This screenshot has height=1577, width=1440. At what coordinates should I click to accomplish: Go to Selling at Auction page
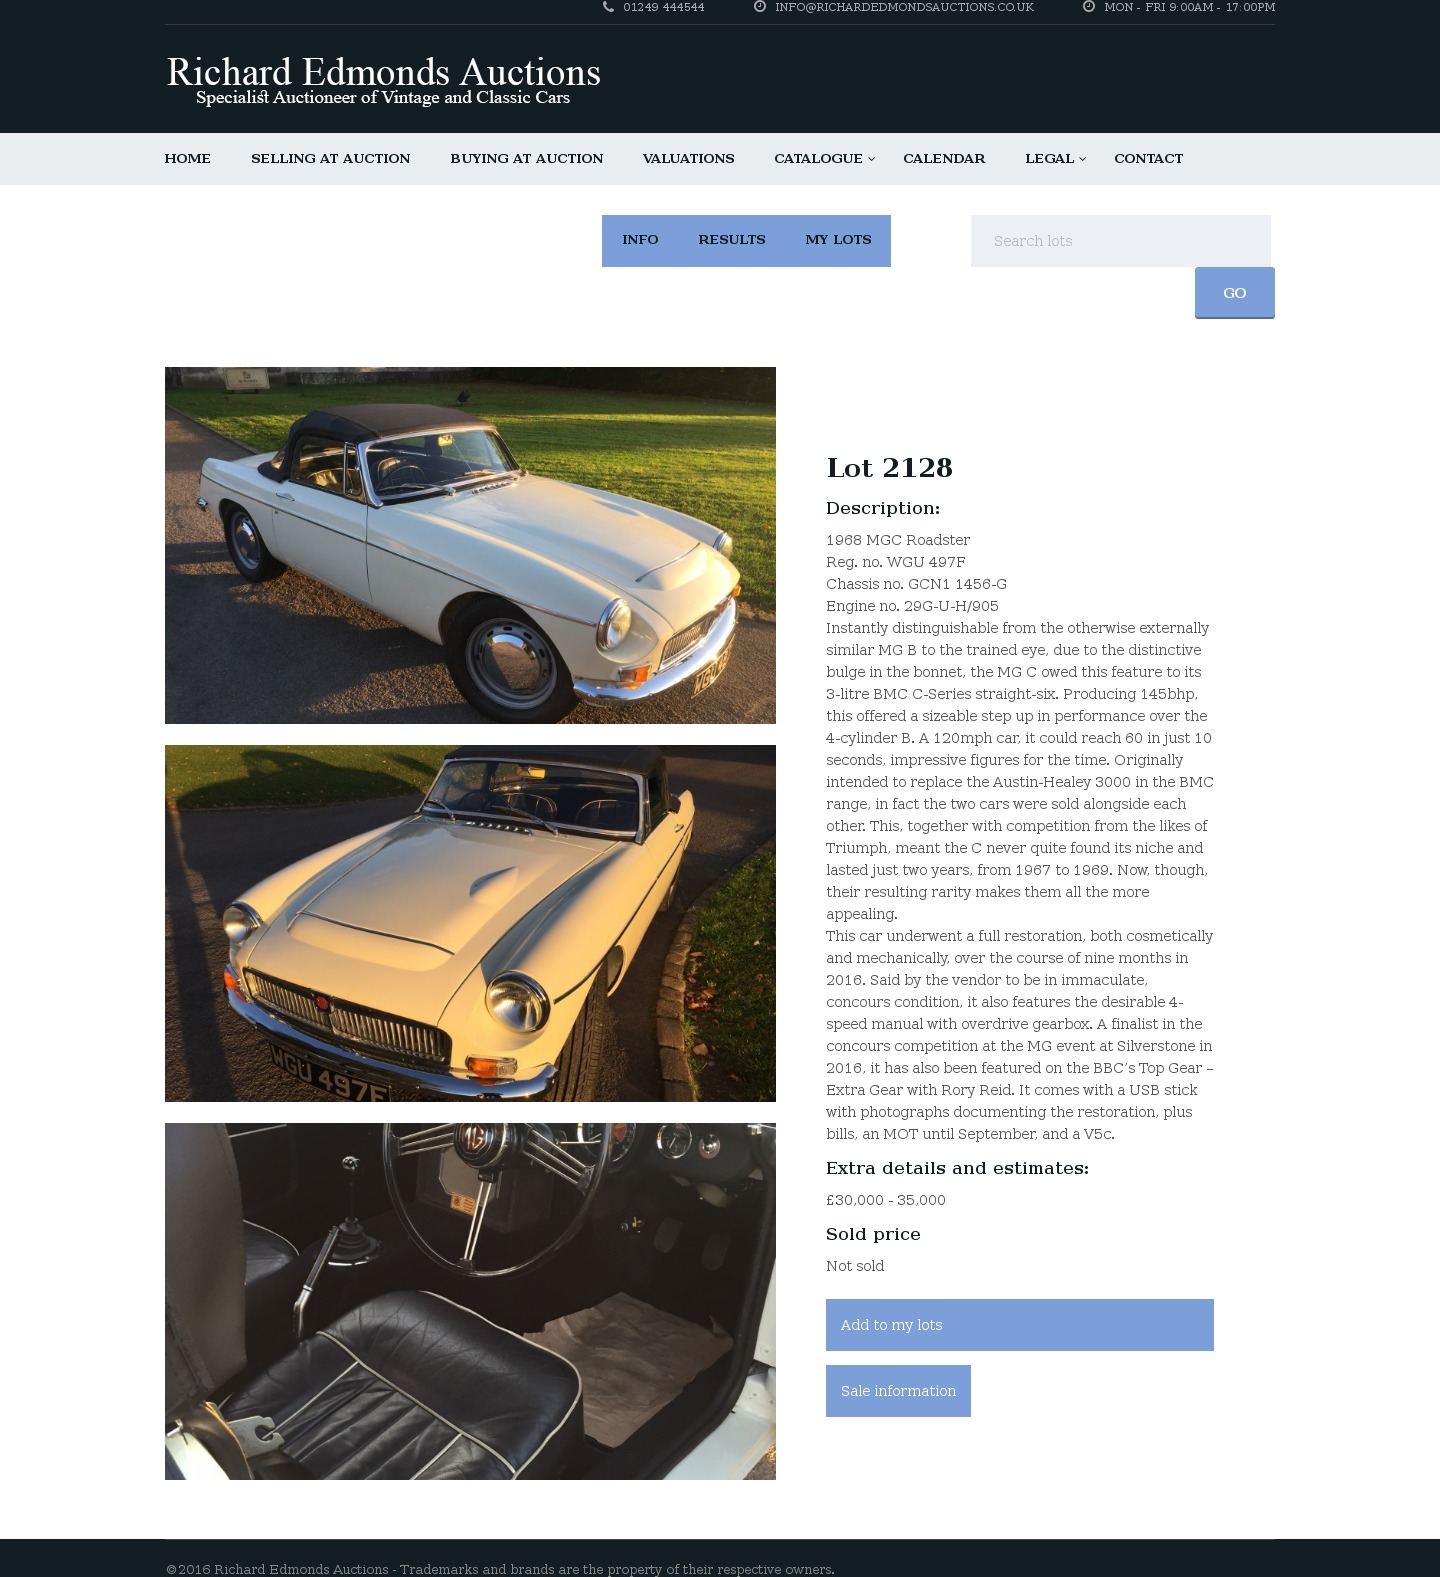pos(330,159)
